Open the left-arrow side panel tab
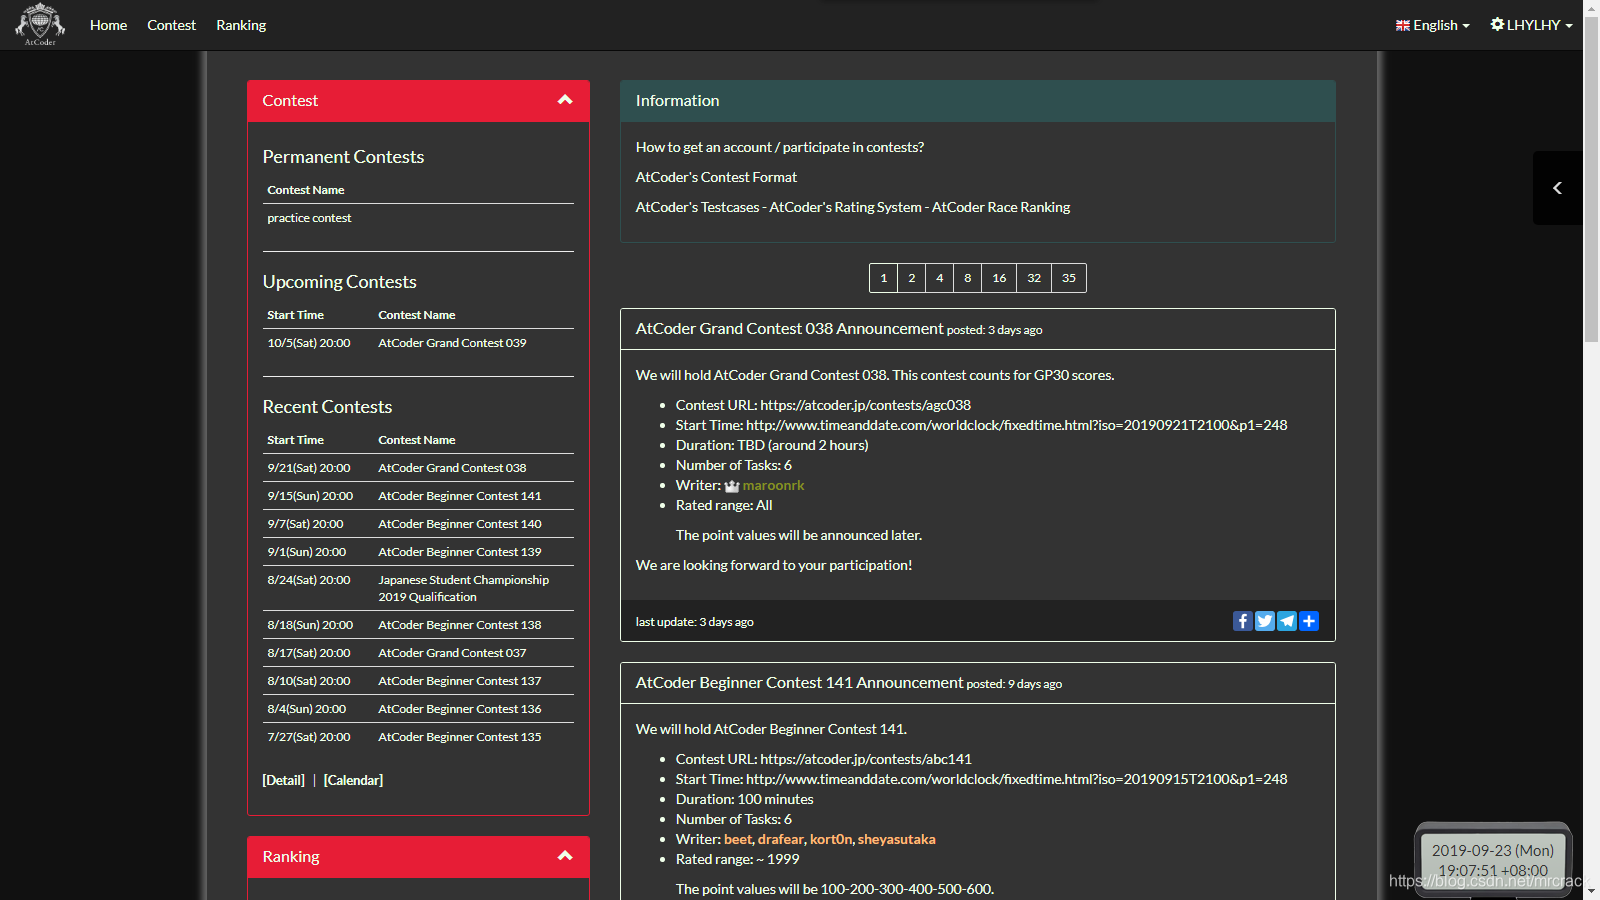Screen dimensions: 1600x900 pos(1557,188)
